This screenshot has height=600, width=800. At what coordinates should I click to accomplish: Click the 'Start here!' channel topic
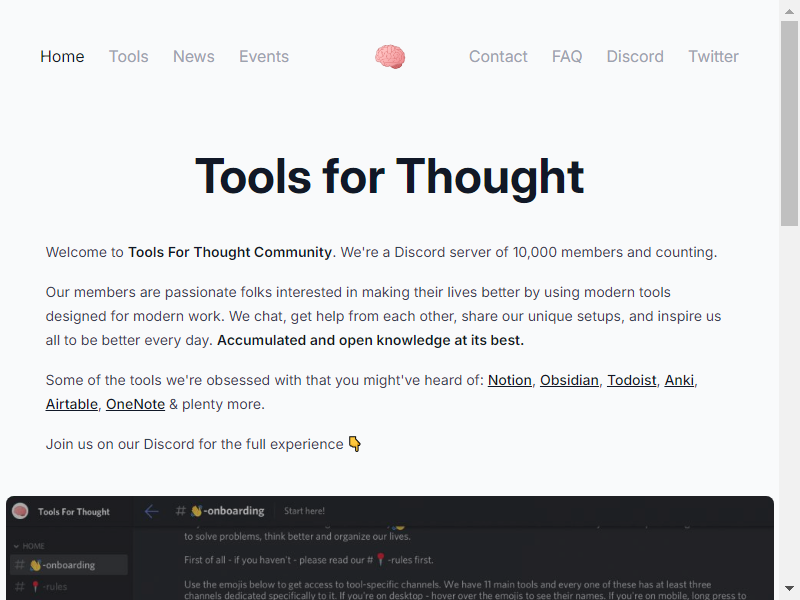pyautogui.click(x=304, y=511)
